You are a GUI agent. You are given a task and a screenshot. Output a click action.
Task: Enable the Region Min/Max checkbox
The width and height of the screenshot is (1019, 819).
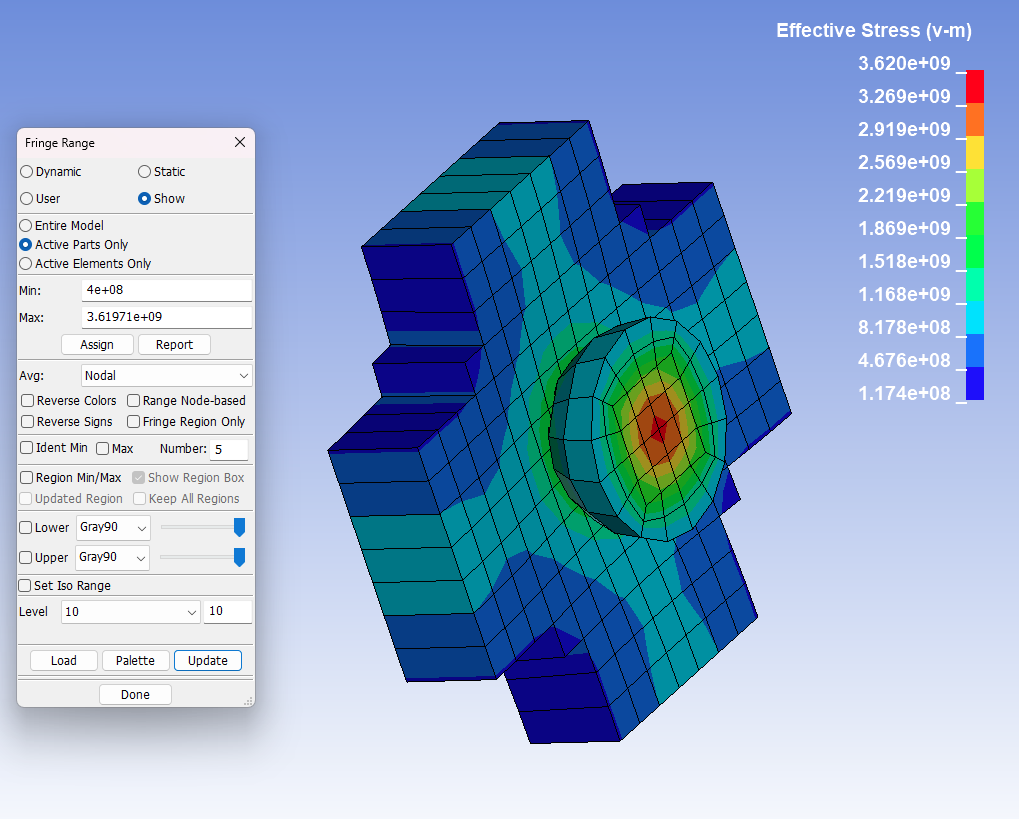pyautogui.click(x=27, y=478)
